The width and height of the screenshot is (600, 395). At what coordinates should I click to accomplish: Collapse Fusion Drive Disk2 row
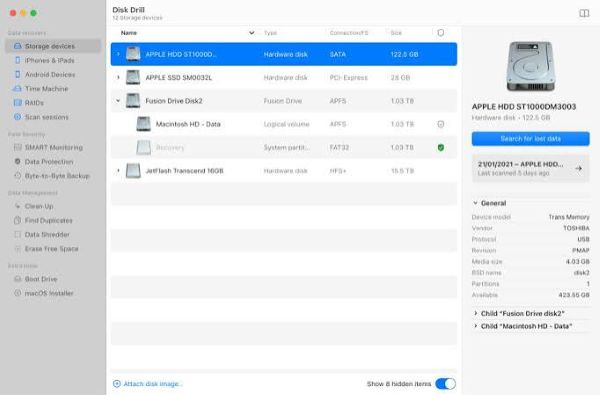click(118, 101)
